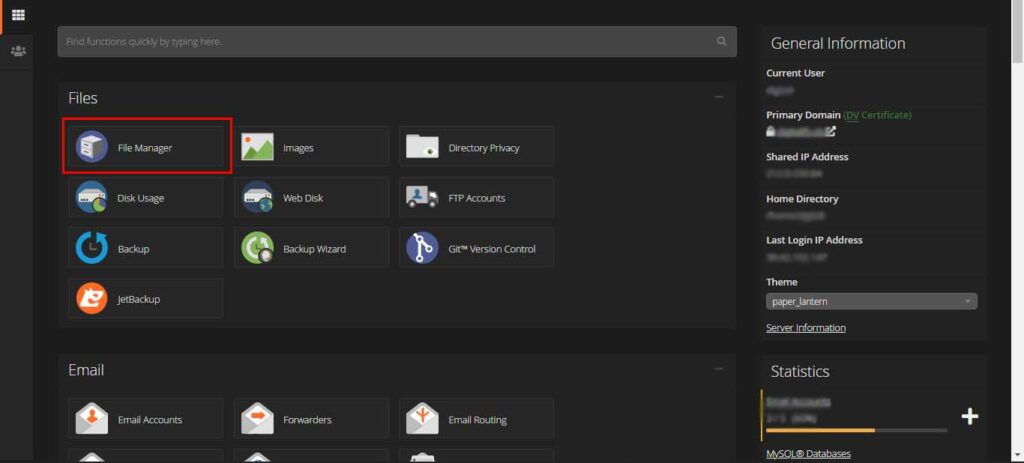Open the Server Information link
Screen dimensions: 1024x463
pos(806,328)
